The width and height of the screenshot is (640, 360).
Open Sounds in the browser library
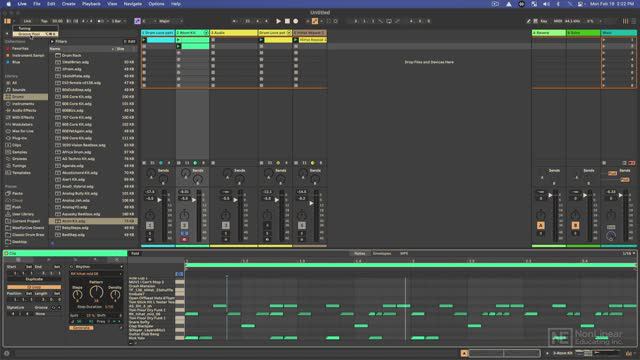[18, 90]
